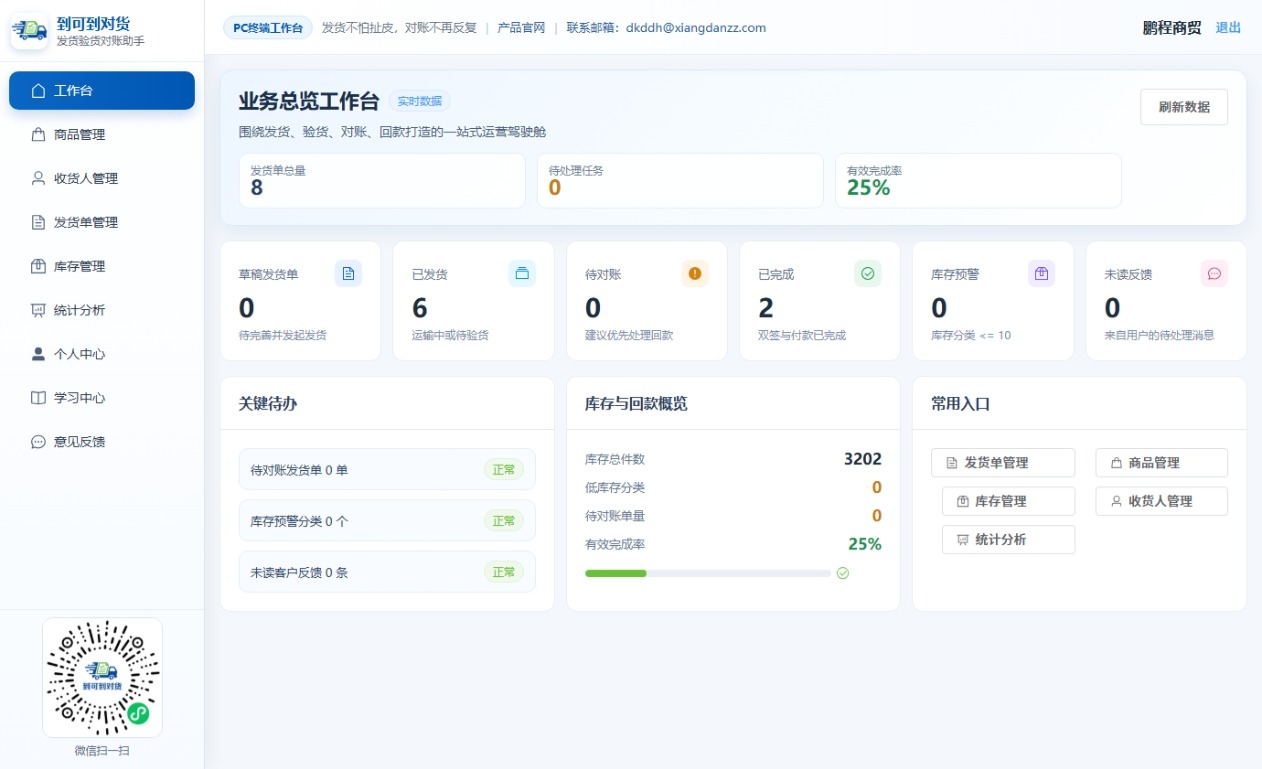Go to 收货人管理 in the sidebar
This screenshot has width=1262, height=769.
102,179
